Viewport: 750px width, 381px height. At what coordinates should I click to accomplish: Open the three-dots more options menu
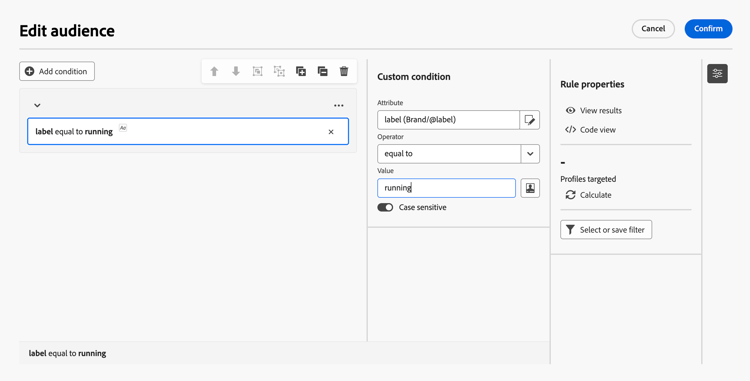point(339,106)
